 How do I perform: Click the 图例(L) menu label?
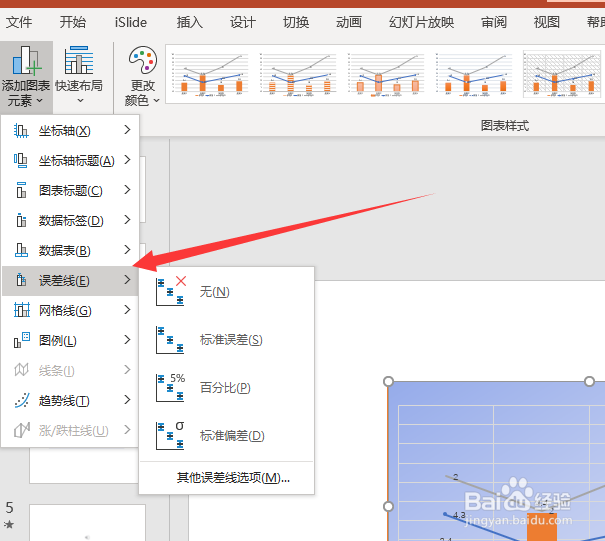coord(57,340)
